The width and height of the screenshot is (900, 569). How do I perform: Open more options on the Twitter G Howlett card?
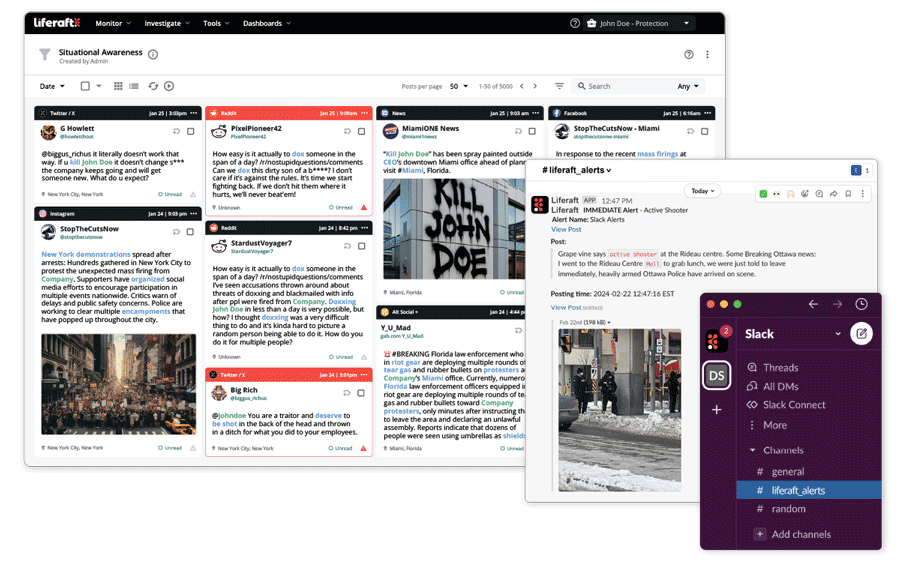point(193,113)
